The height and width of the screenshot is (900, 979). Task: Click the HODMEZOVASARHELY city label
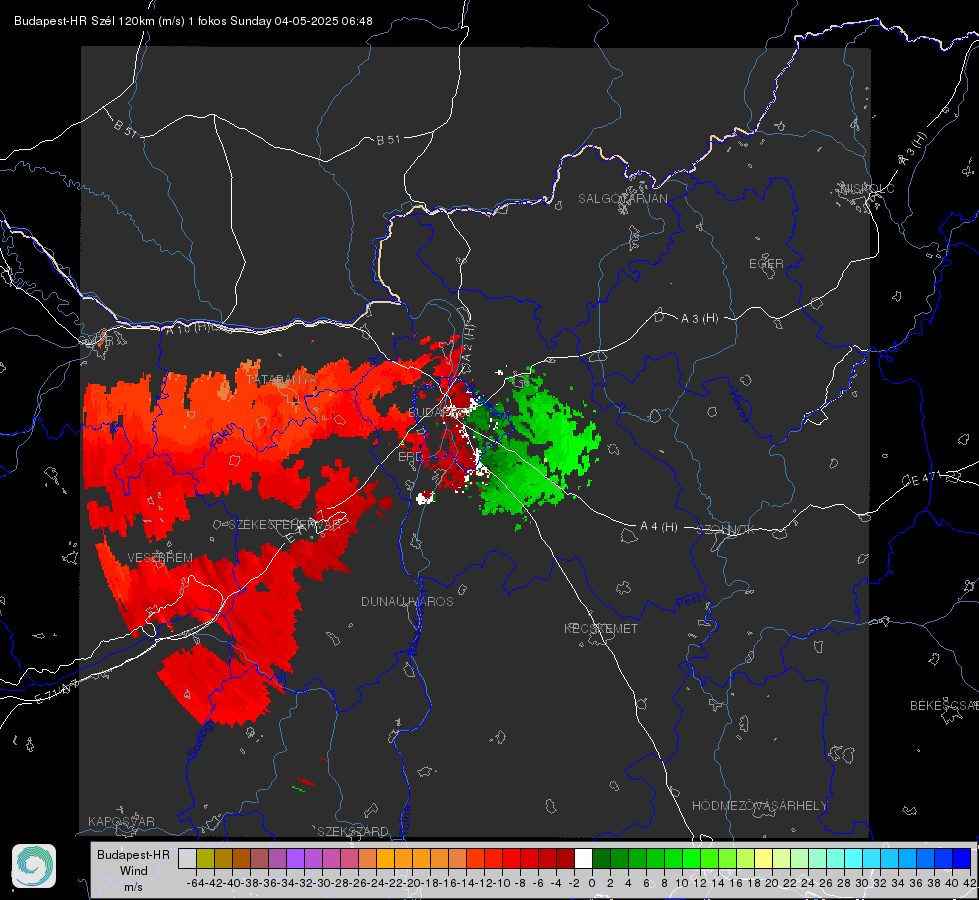pyautogui.click(x=759, y=806)
